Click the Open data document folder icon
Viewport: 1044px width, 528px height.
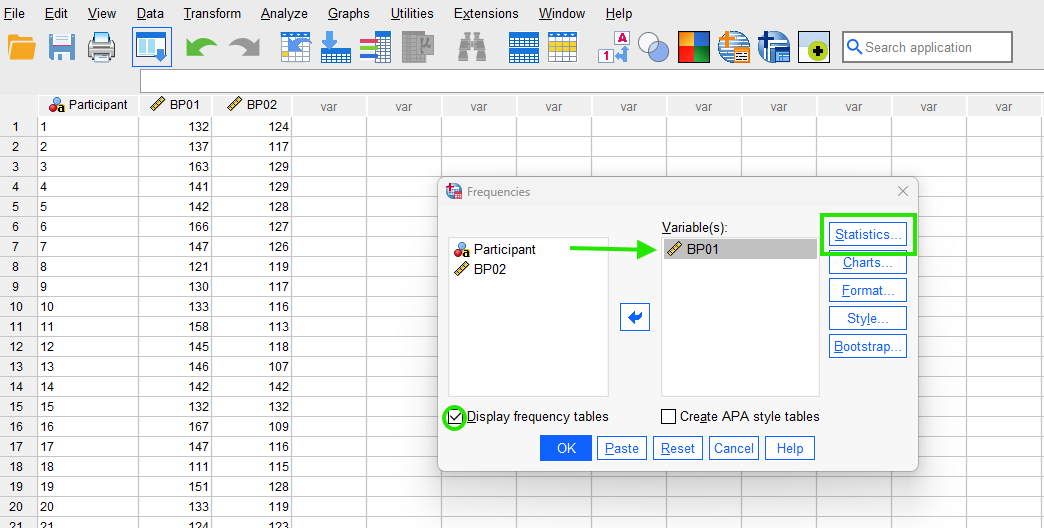click(21, 47)
